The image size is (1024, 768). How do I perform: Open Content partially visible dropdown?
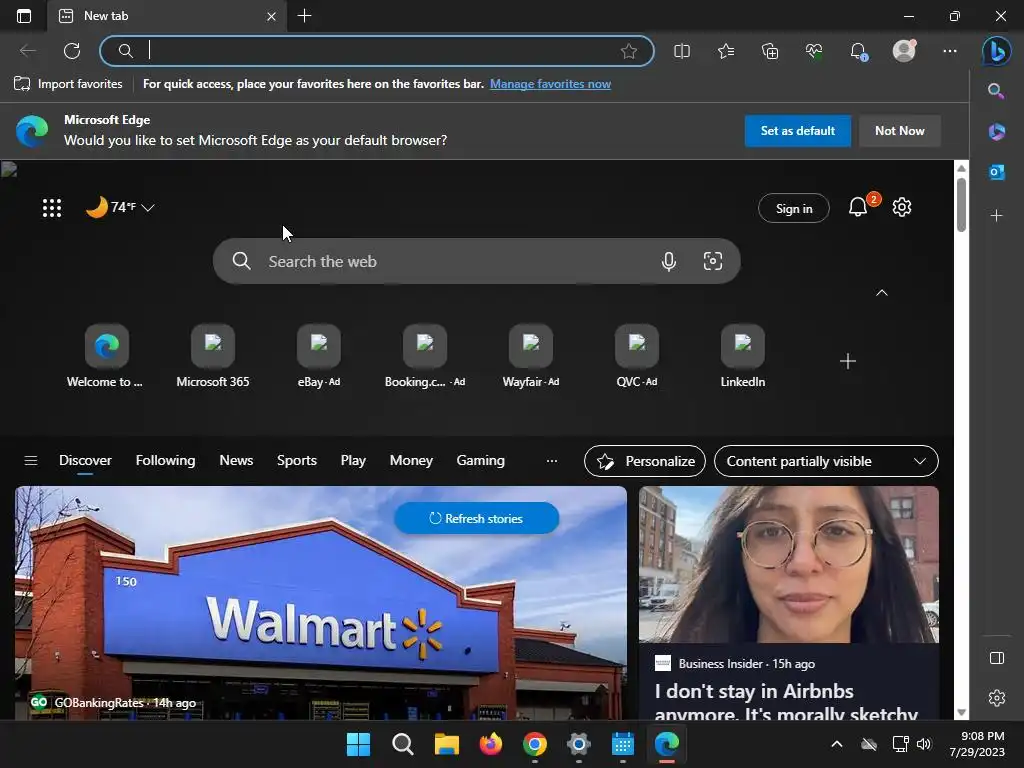[x=826, y=461]
